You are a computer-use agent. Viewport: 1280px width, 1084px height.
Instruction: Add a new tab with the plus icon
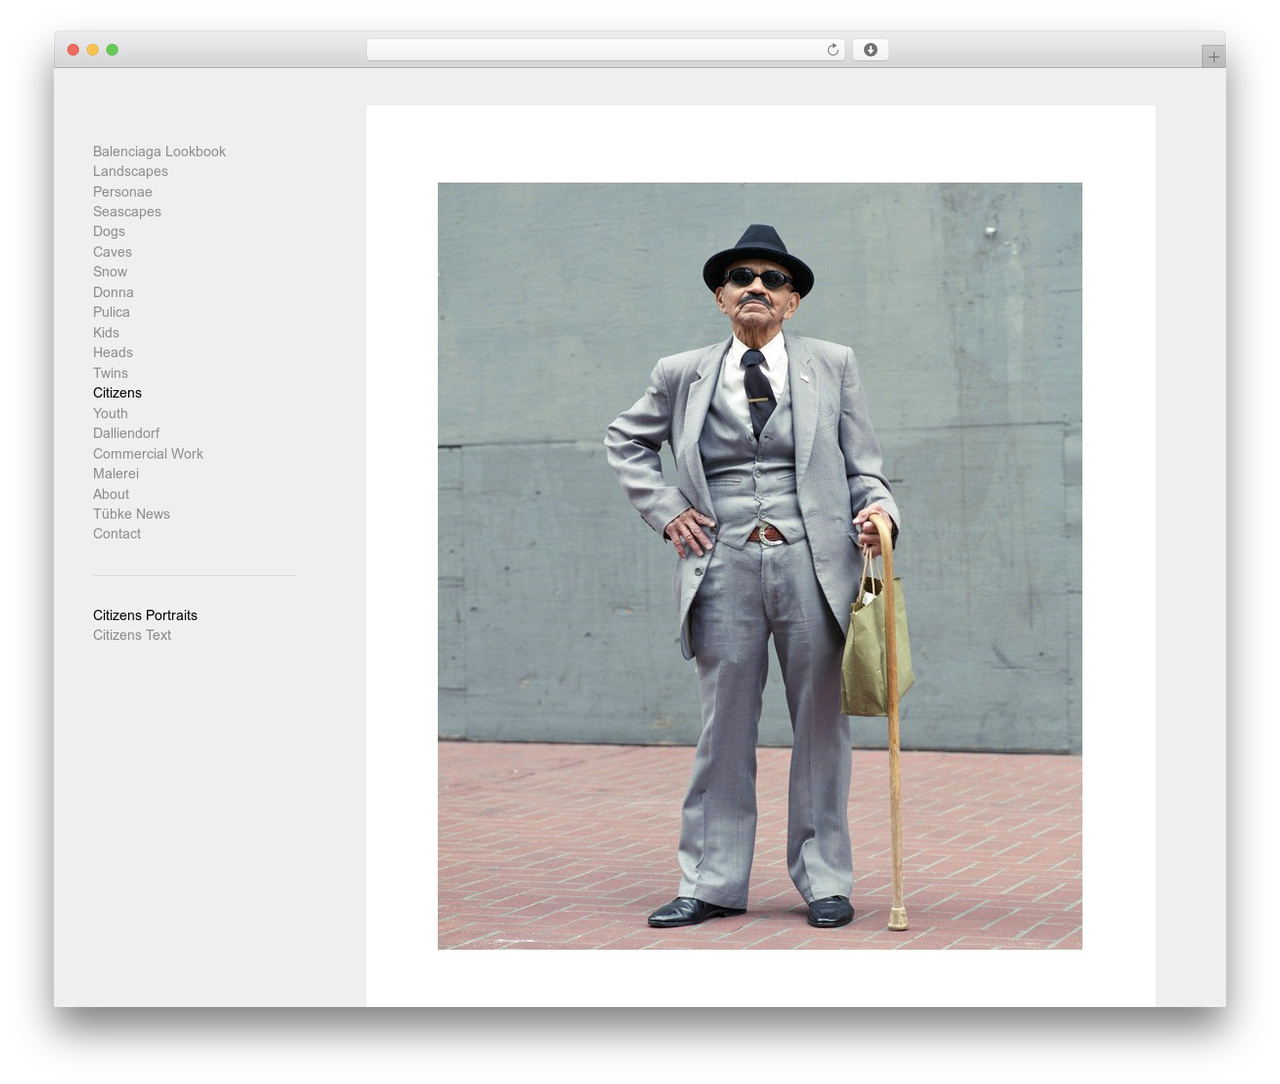pyautogui.click(x=1213, y=57)
